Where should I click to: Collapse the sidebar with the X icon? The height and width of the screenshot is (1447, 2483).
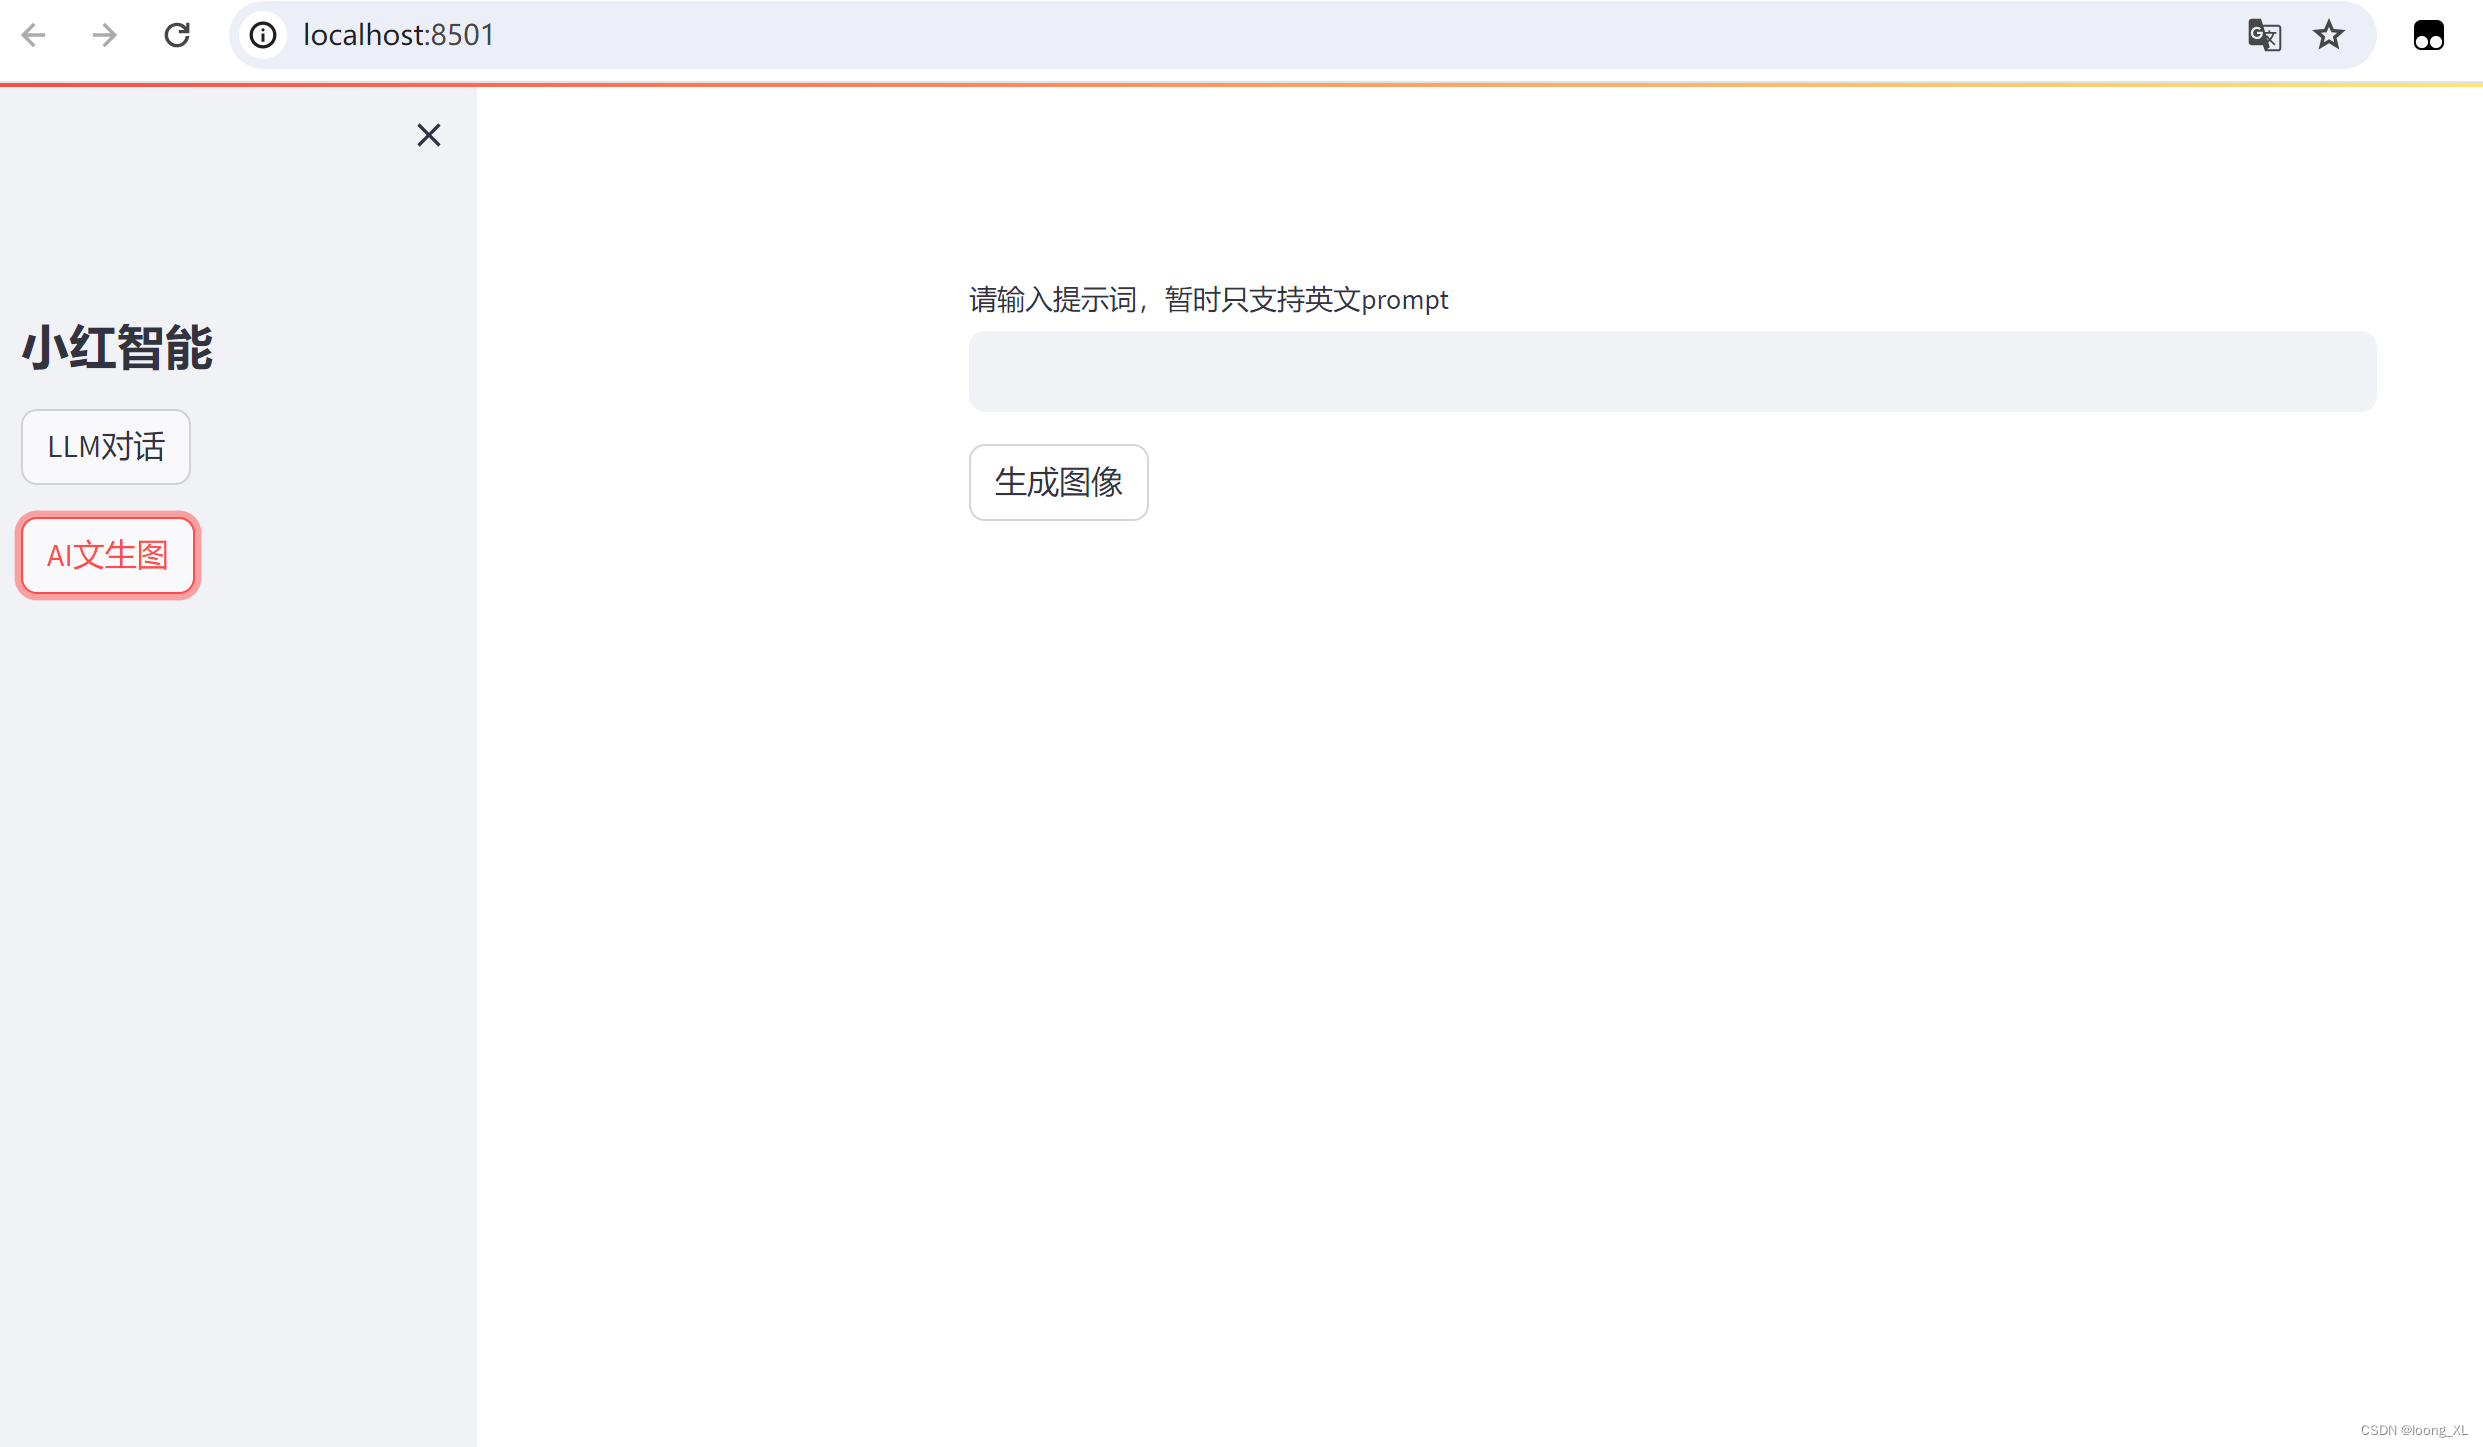click(x=429, y=135)
